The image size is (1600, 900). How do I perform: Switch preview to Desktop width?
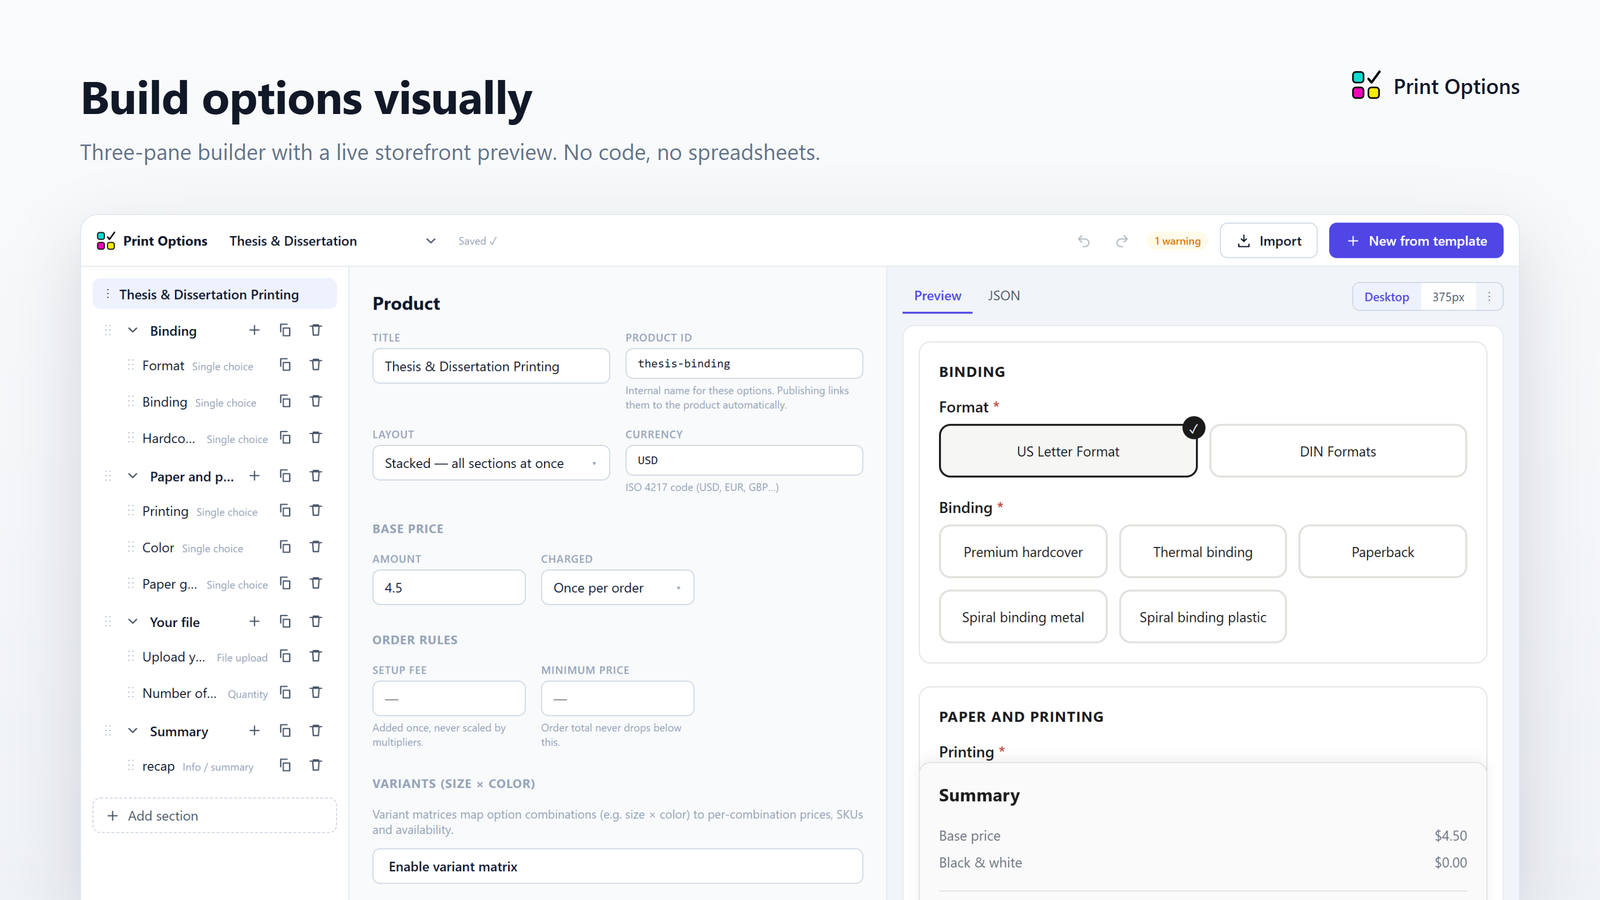(1387, 297)
